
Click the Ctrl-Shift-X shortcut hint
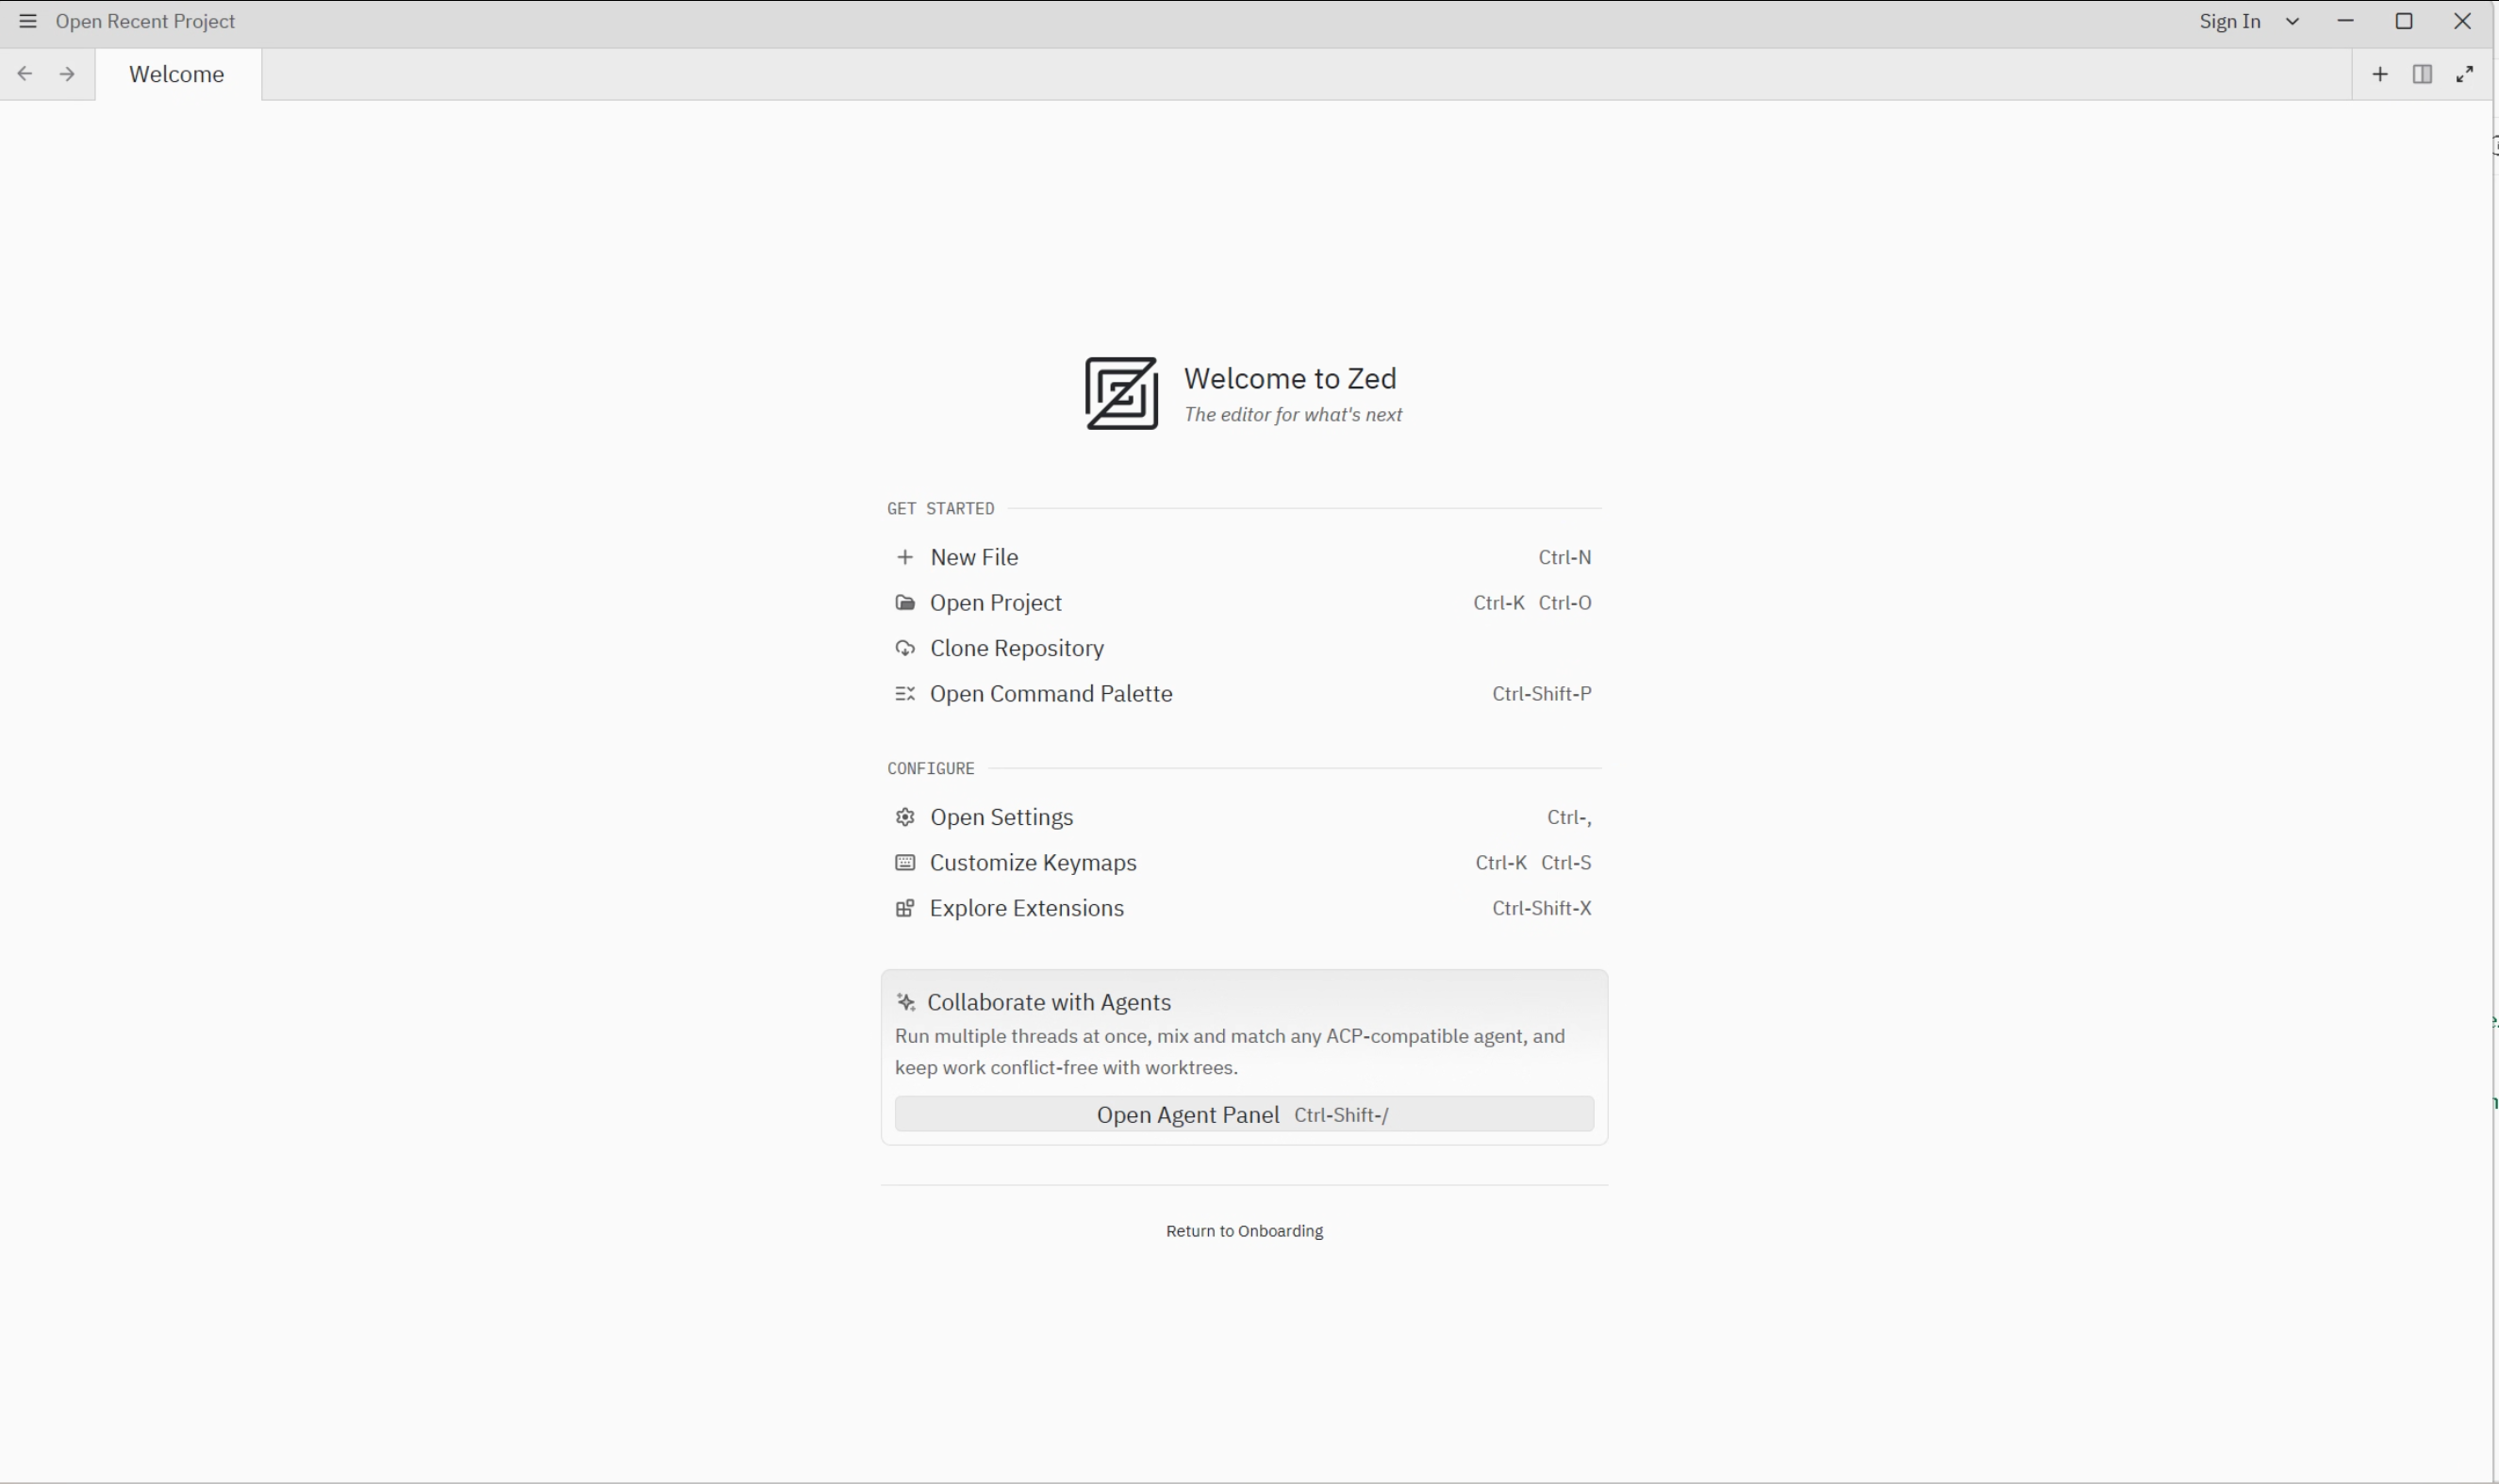point(1541,908)
